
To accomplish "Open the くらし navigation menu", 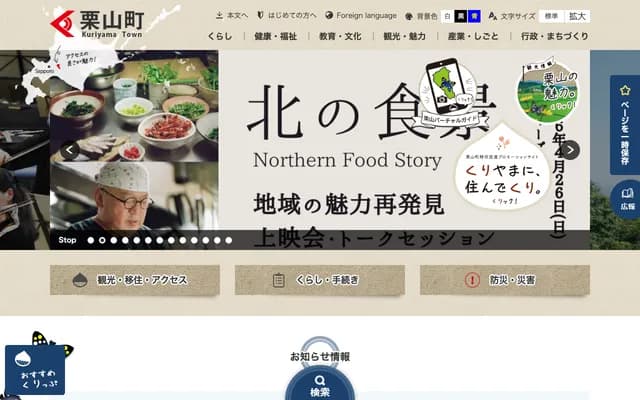I will point(220,36).
